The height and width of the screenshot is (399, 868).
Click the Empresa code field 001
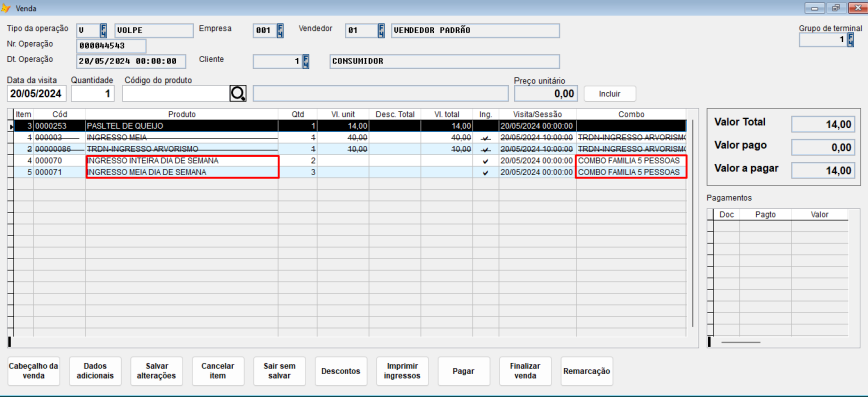(265, 30)
